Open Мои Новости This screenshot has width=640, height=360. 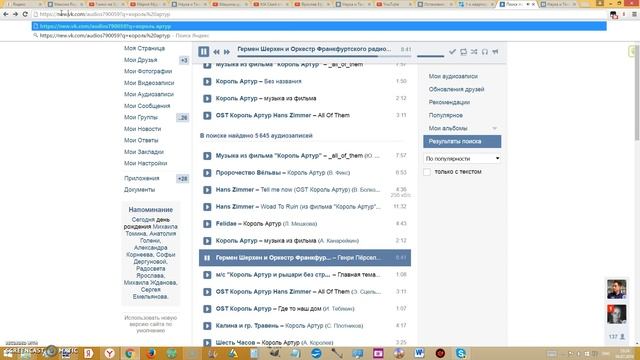tap(142, 129)
